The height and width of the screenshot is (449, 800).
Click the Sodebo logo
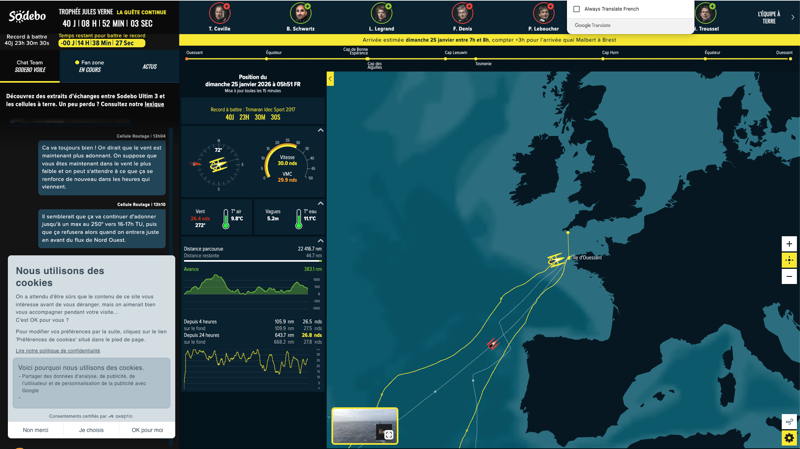coord(27,16)
